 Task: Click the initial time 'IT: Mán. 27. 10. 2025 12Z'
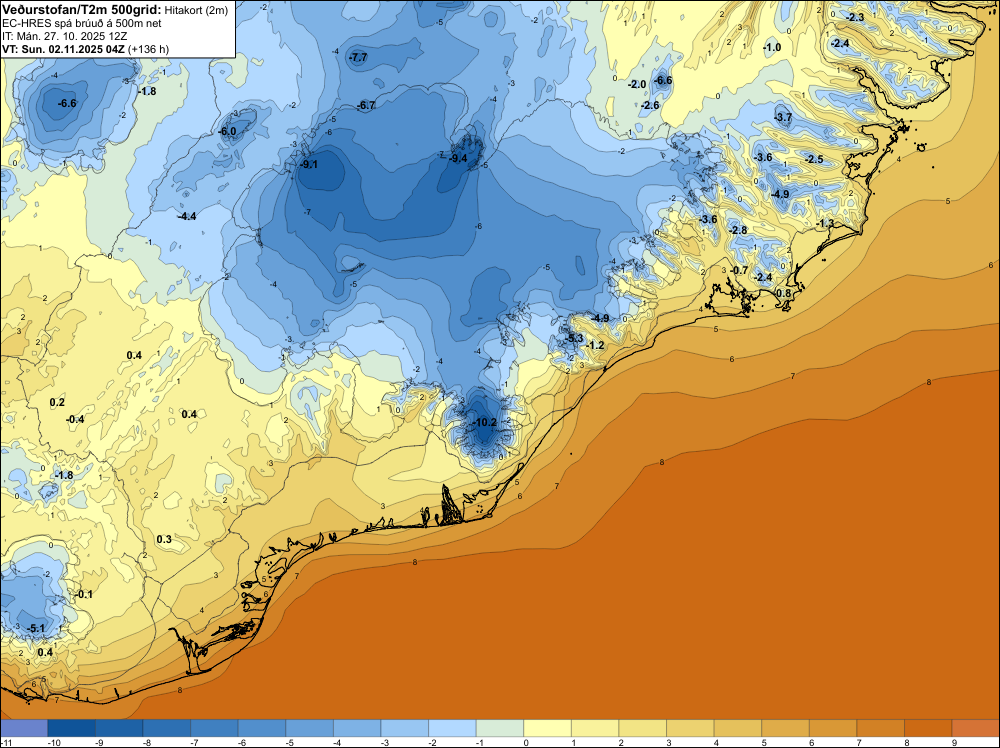(64, 36)
